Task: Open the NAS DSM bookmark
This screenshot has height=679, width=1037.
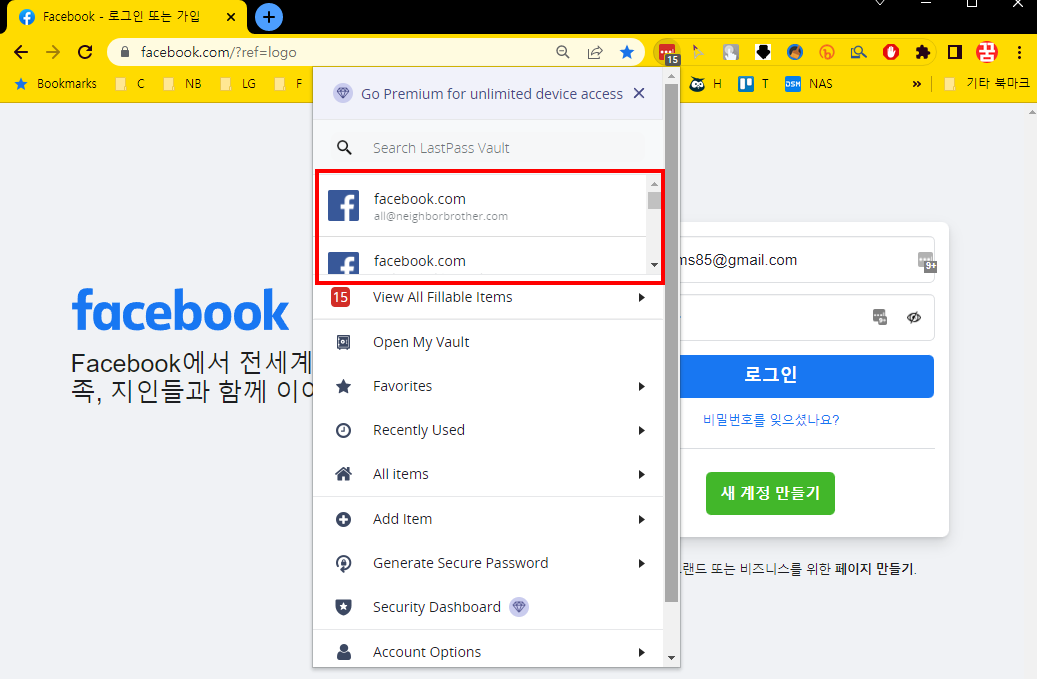Action: point(808,83)
